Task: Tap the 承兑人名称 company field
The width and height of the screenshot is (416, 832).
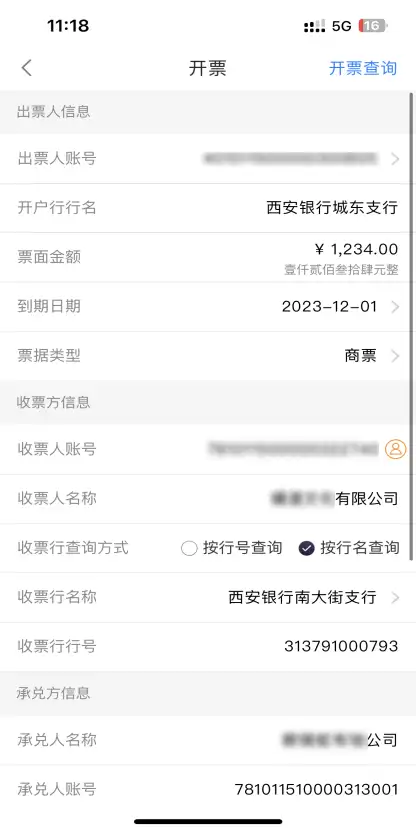Action: [208, 740]
